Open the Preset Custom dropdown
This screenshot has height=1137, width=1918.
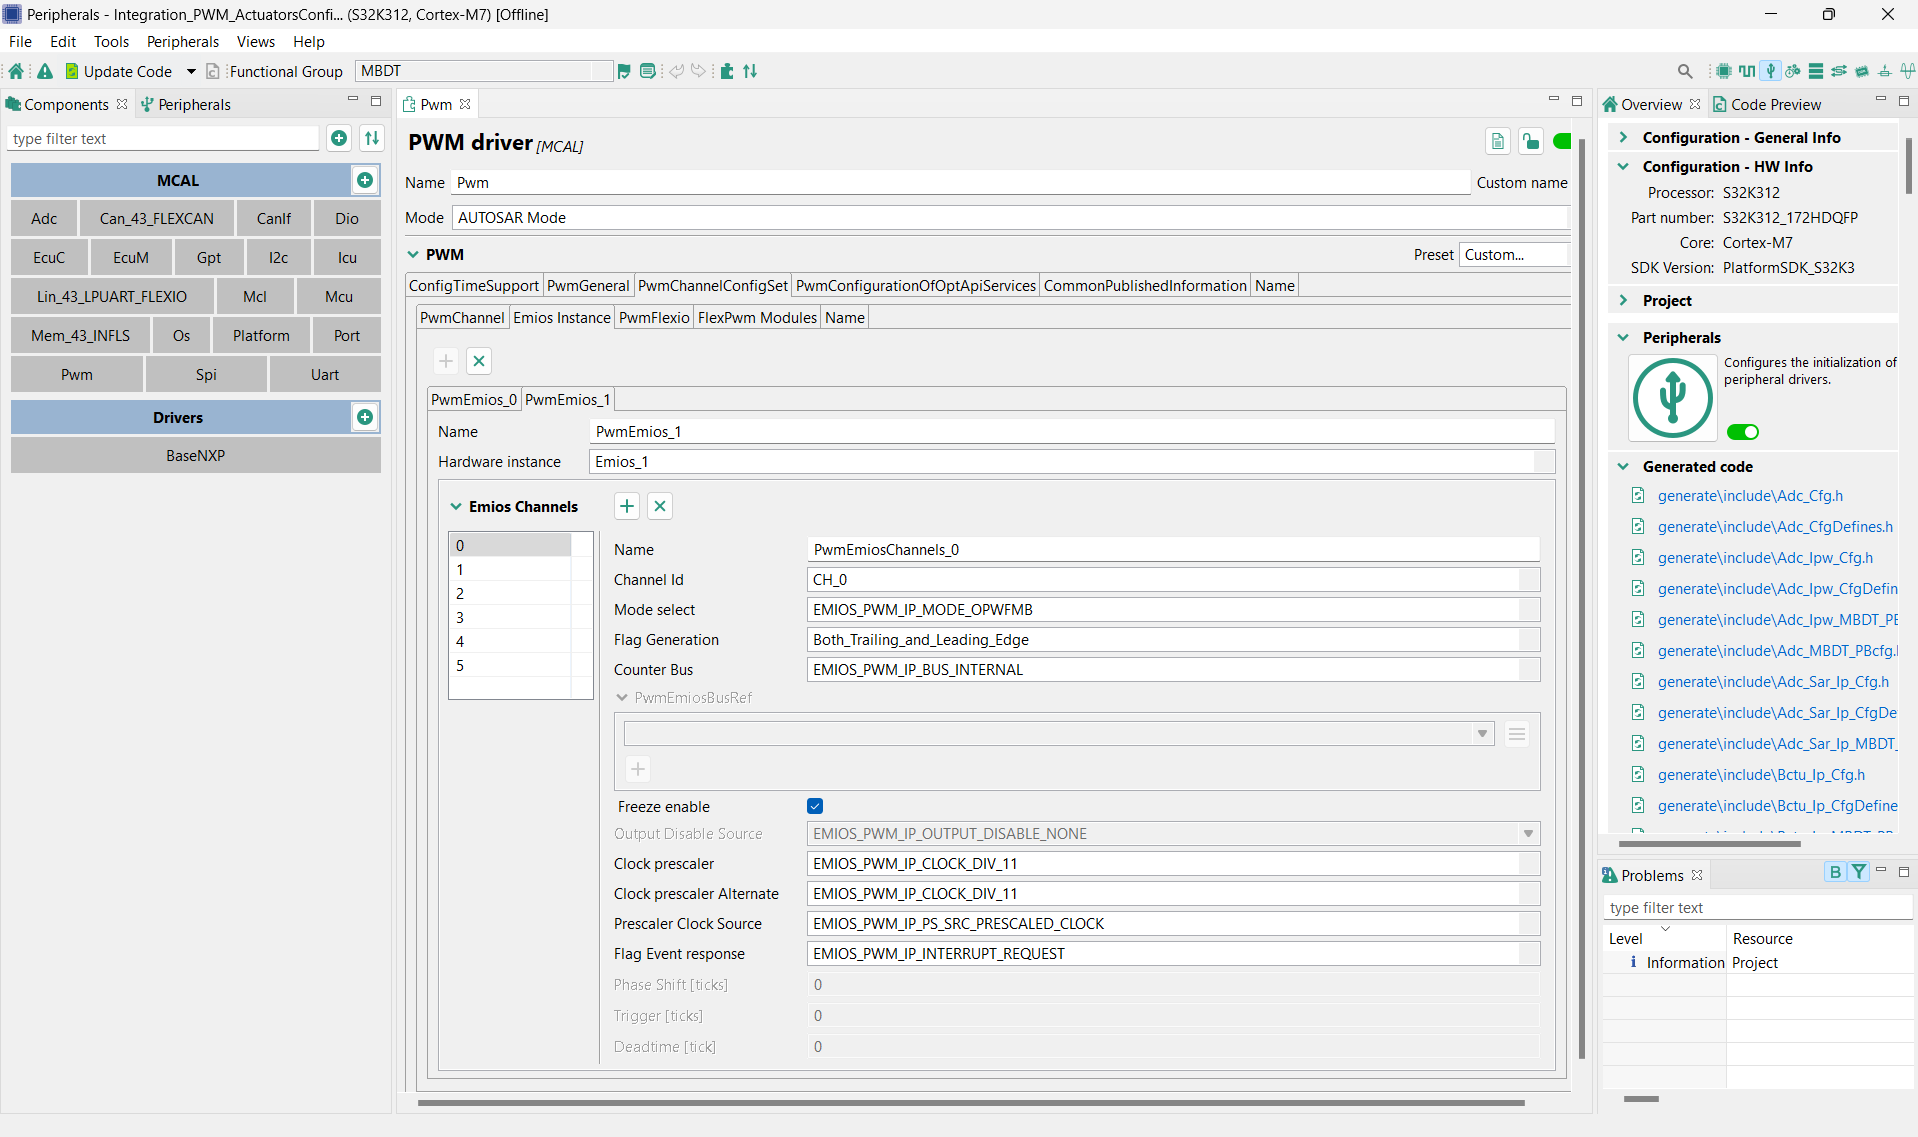pyautogui.click(x=1513, y=254)
